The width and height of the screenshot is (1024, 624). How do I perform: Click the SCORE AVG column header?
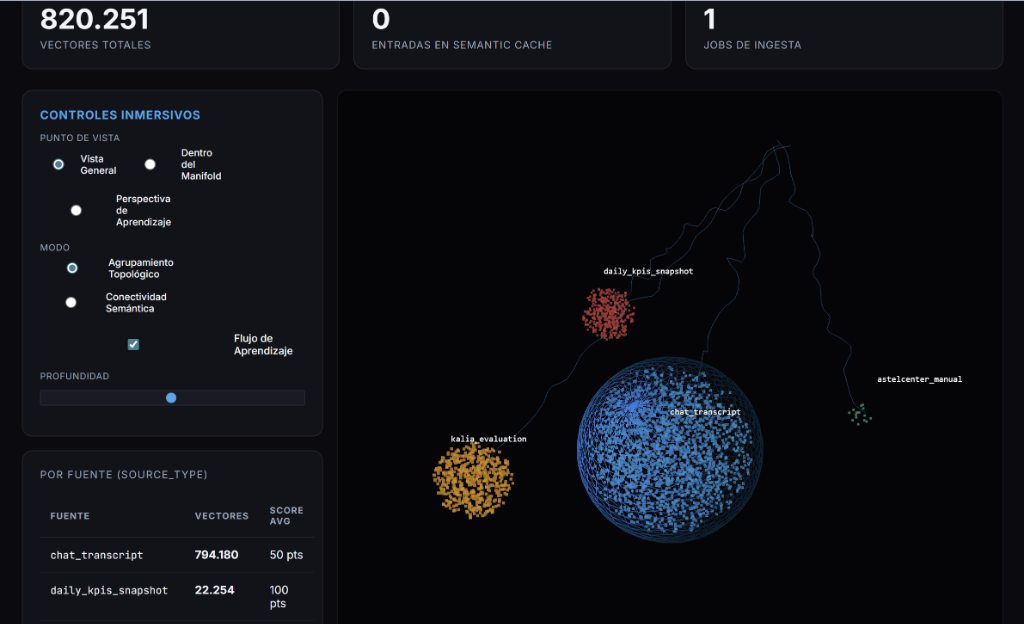tap(286, 516)
